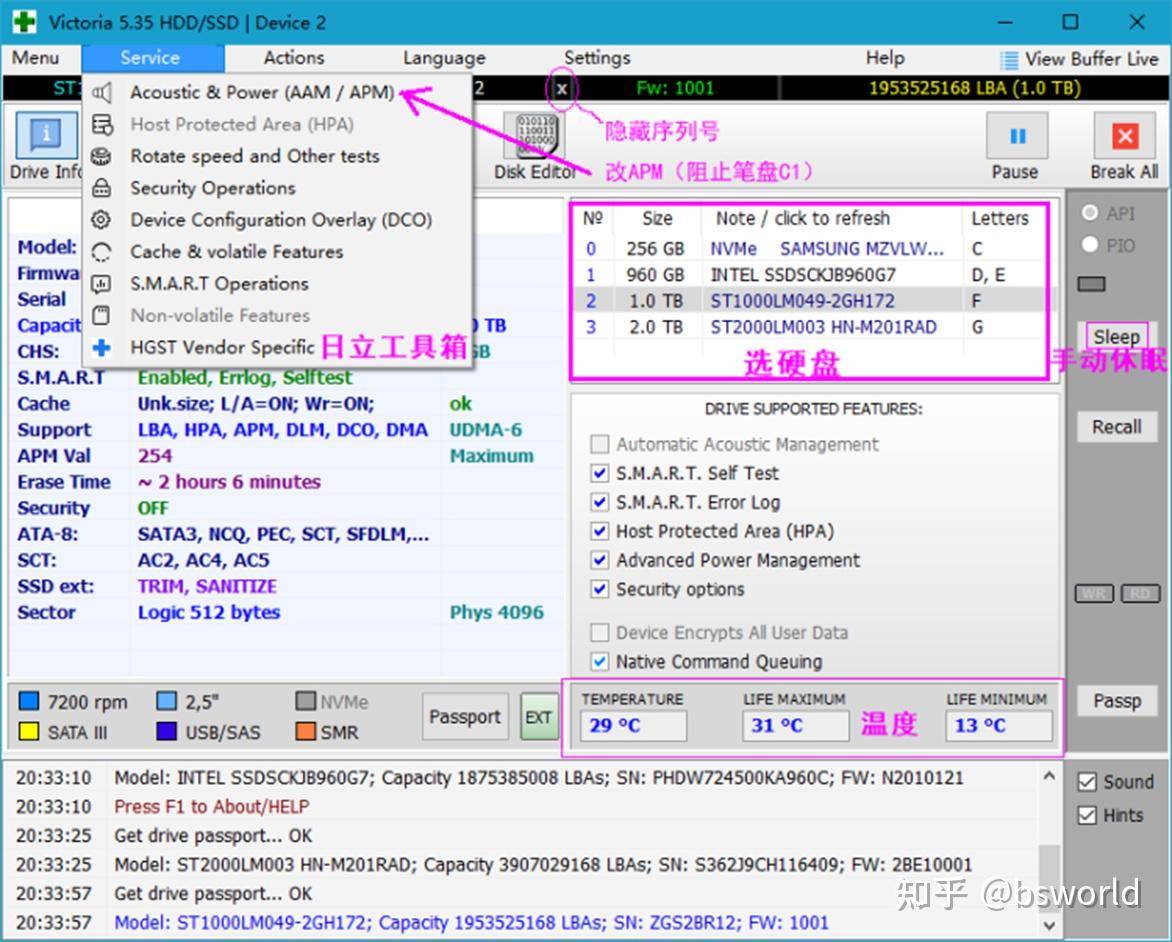Image resolution: width=1172 pixels, height=942 pixels.
Task: Click the View Buffer Live icon
Action: pyautogui.click(x=1008, y=59)
